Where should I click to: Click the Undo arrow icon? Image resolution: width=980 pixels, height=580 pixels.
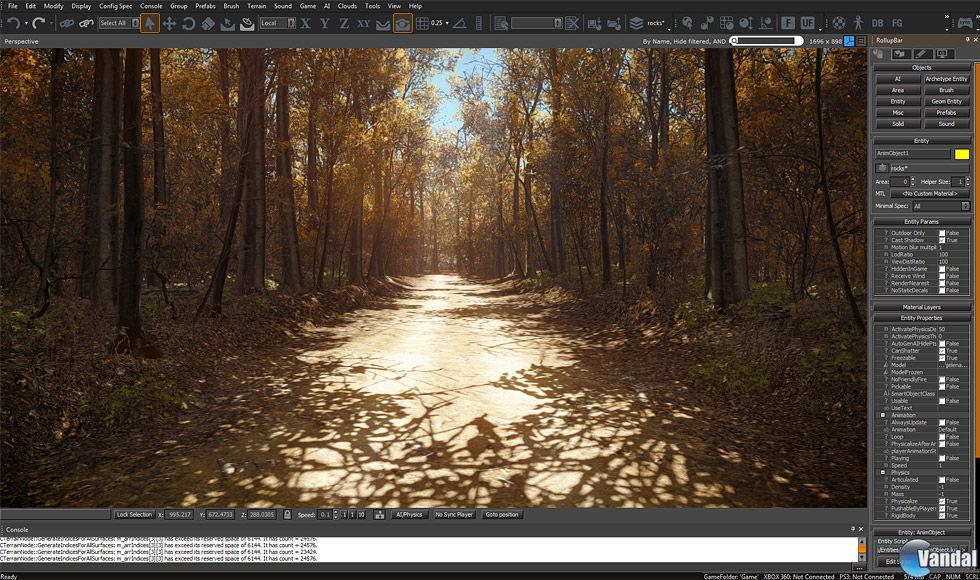(x=13, y=24)
